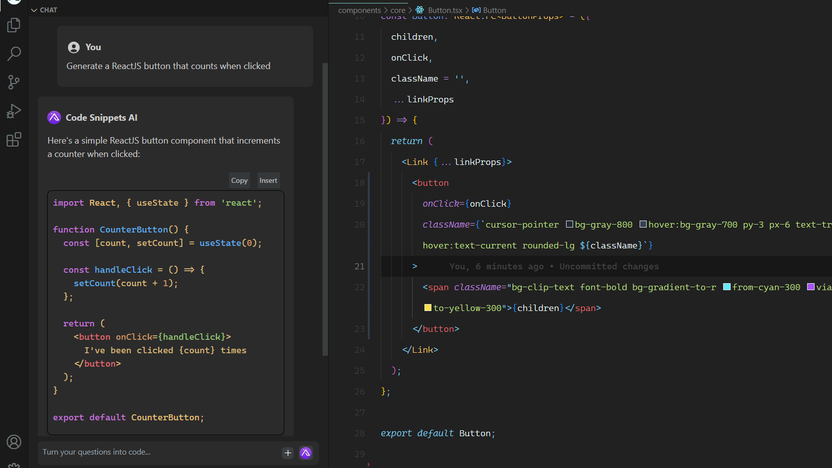Click the '</Link>' closing tag line
The width and height of the screenshot is (832, 468).
tap(420, 350)
